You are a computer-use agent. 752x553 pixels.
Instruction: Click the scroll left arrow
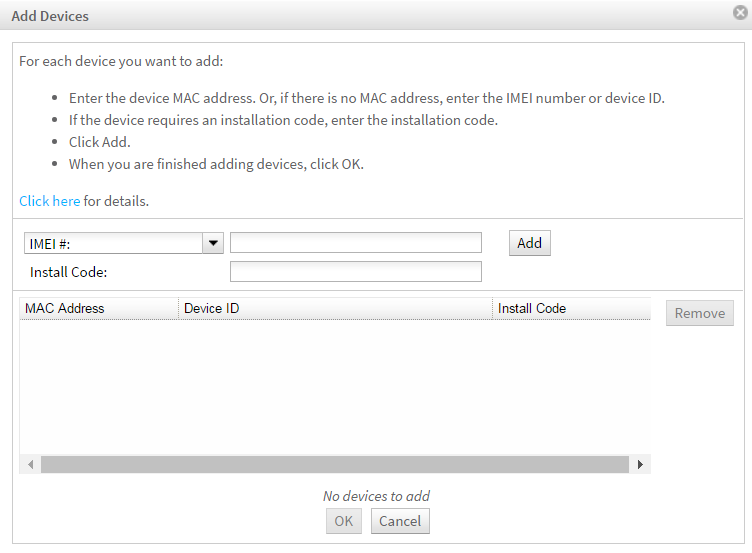point(30,464)
